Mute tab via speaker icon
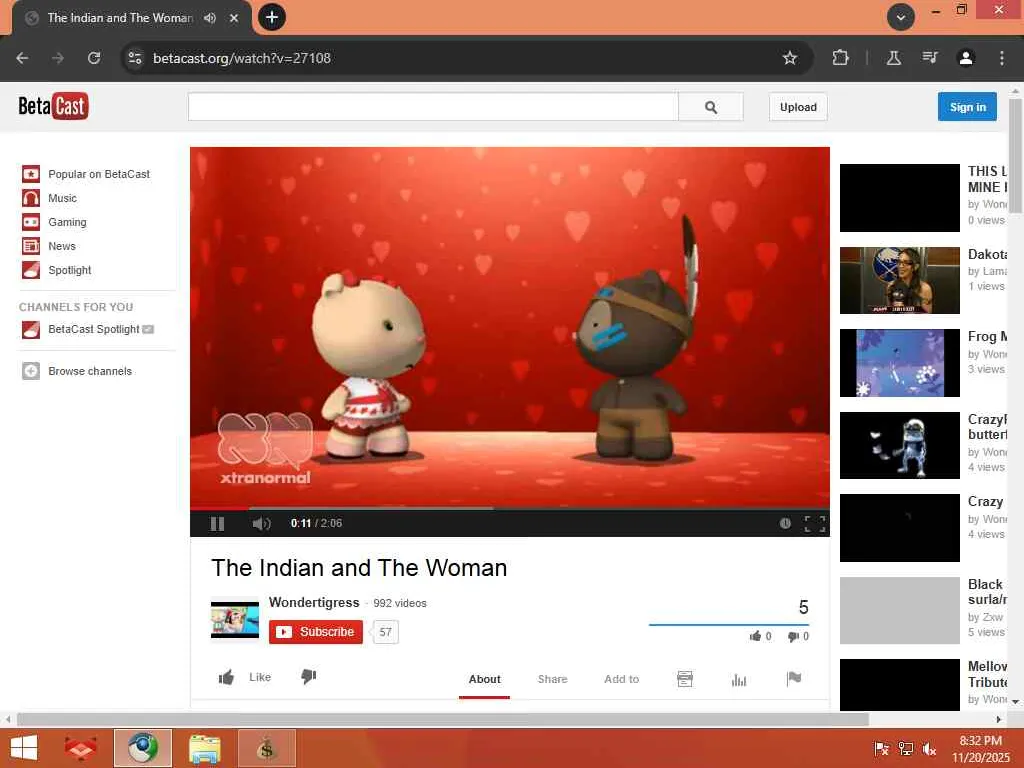This screenshot has height=768, width=1024. pos(210,18)
